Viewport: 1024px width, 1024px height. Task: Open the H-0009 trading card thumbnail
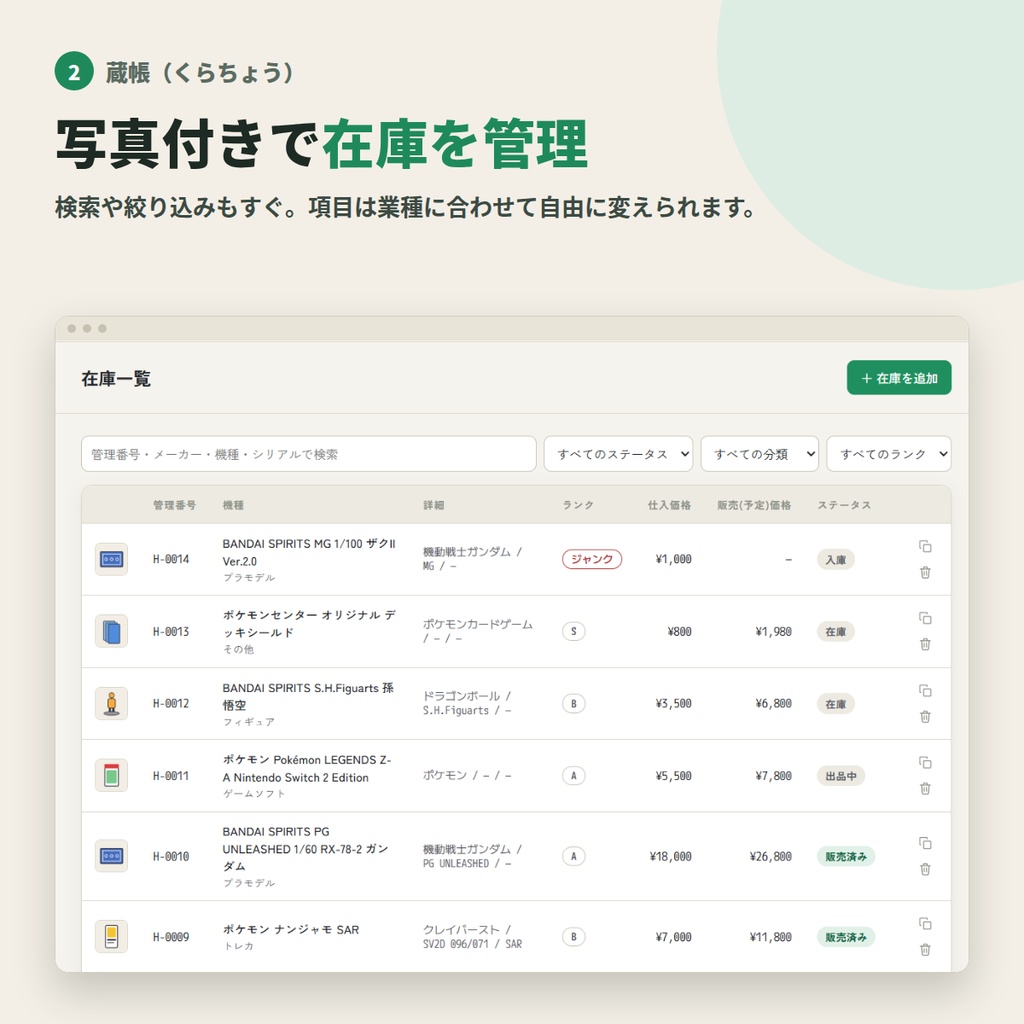111,936
